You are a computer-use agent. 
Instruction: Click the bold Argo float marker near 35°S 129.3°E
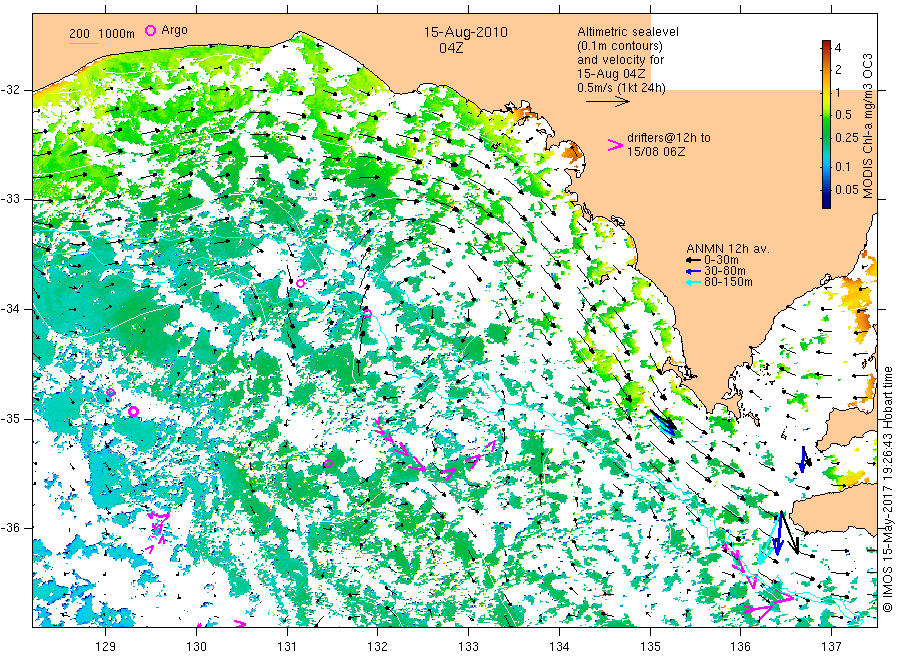[133, 411]
